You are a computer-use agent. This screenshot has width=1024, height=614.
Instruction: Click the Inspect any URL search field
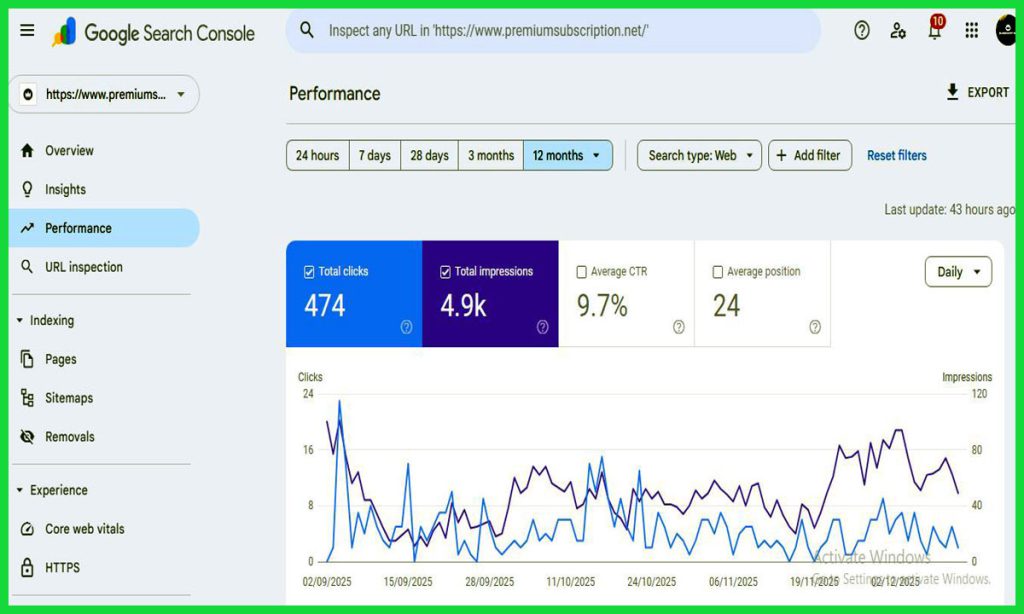tap(560, 31)
